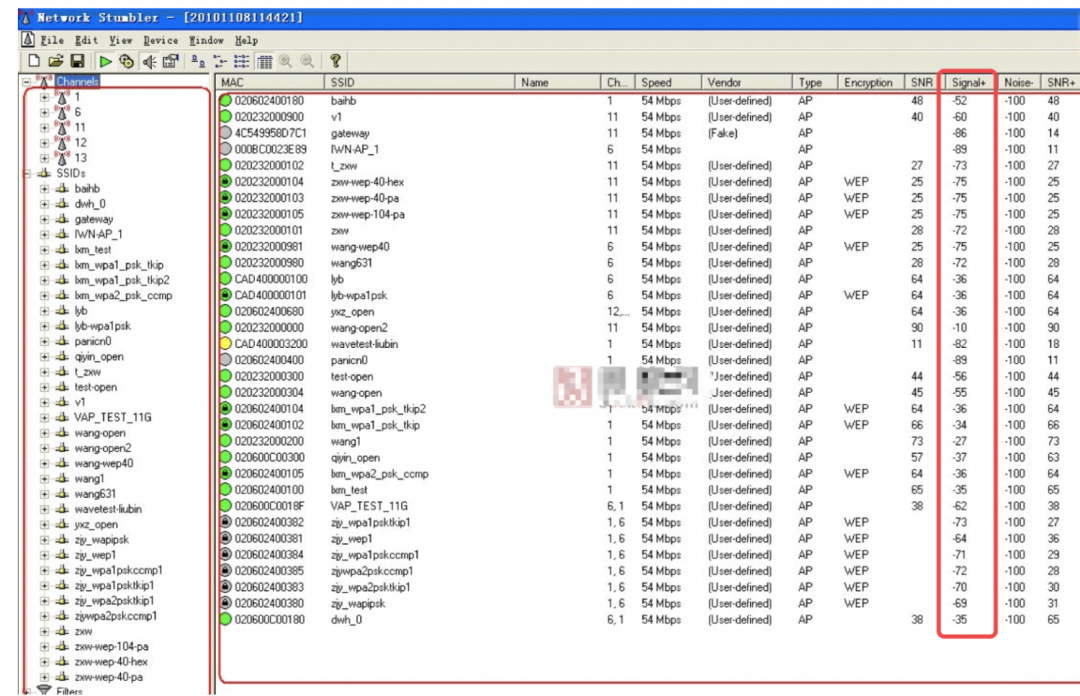Sort by the Speed column header
Image resolution: width=1080 pixels, height=696 pixels.
[x=668, y=82]
